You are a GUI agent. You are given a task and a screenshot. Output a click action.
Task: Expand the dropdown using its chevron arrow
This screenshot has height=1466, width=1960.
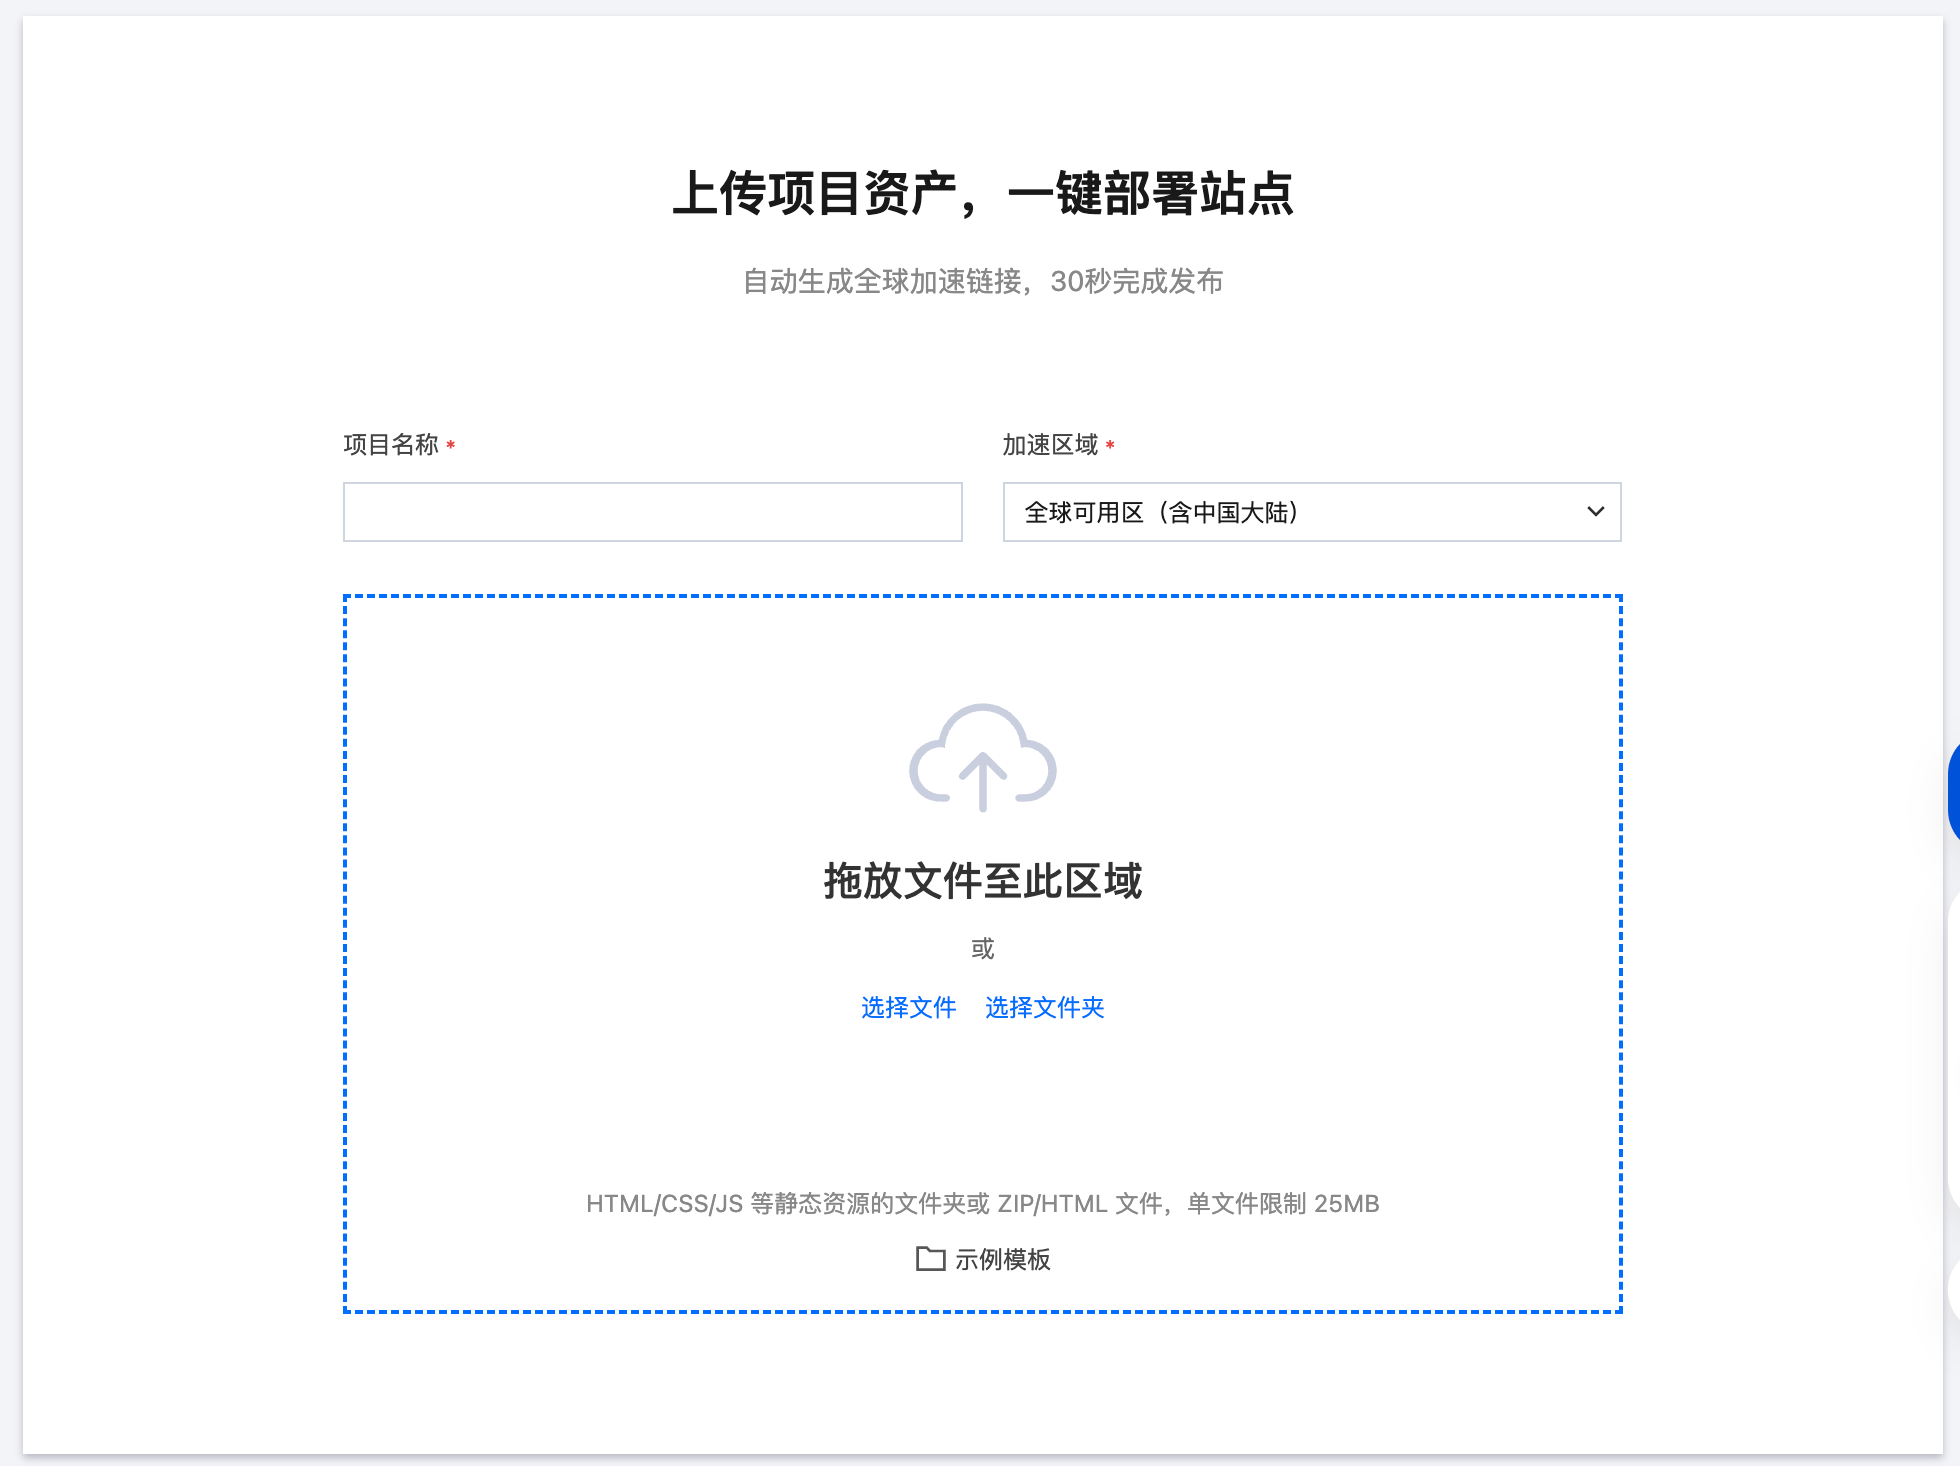coord(1595,512)
